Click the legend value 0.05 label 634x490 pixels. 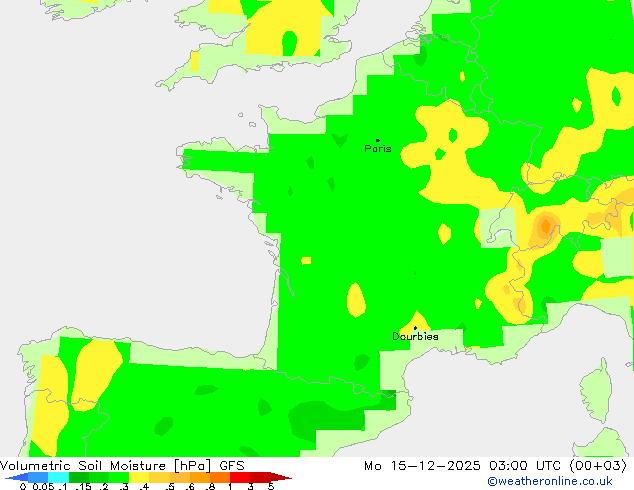click(x=43, y=486)
